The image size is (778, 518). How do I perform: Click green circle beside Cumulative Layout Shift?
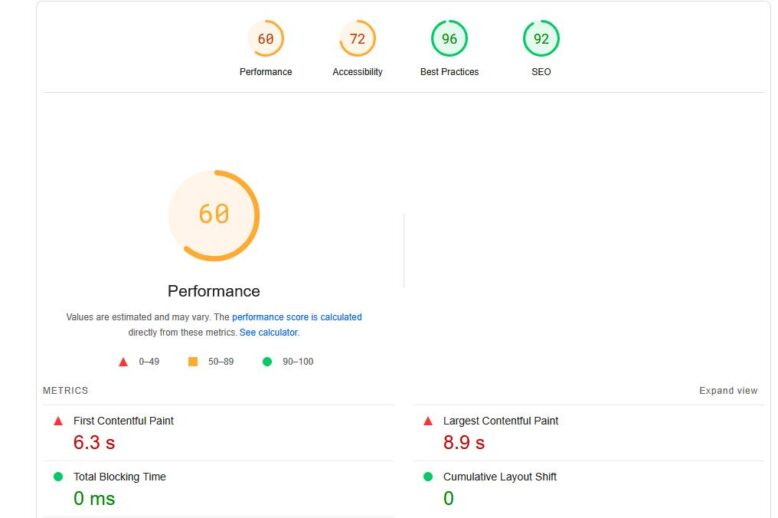428,477
